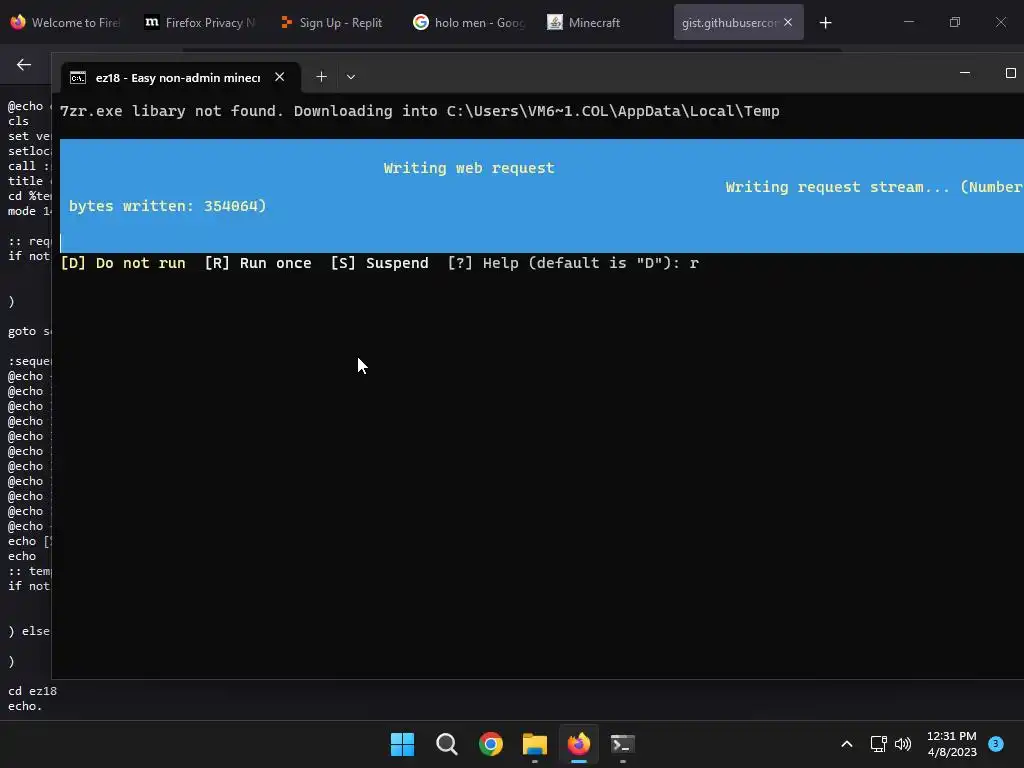This screenshot has width=1024, height=768.
Task: Launch Chrome from the taskbar
Action: 490,744
